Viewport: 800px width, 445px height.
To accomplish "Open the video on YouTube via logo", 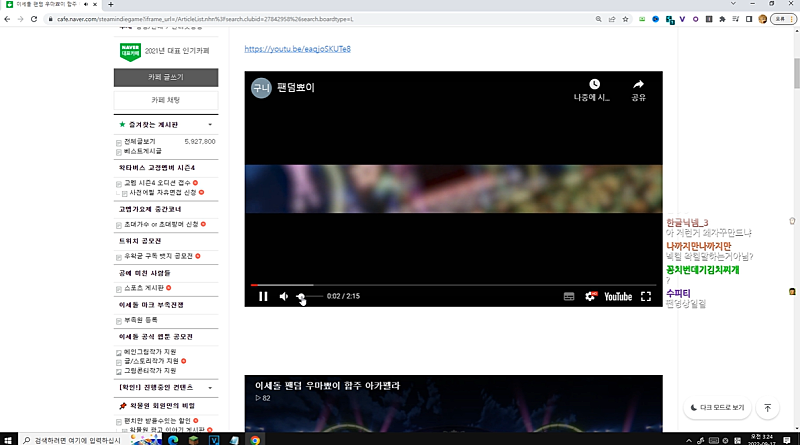I will [x=618, y=296].
